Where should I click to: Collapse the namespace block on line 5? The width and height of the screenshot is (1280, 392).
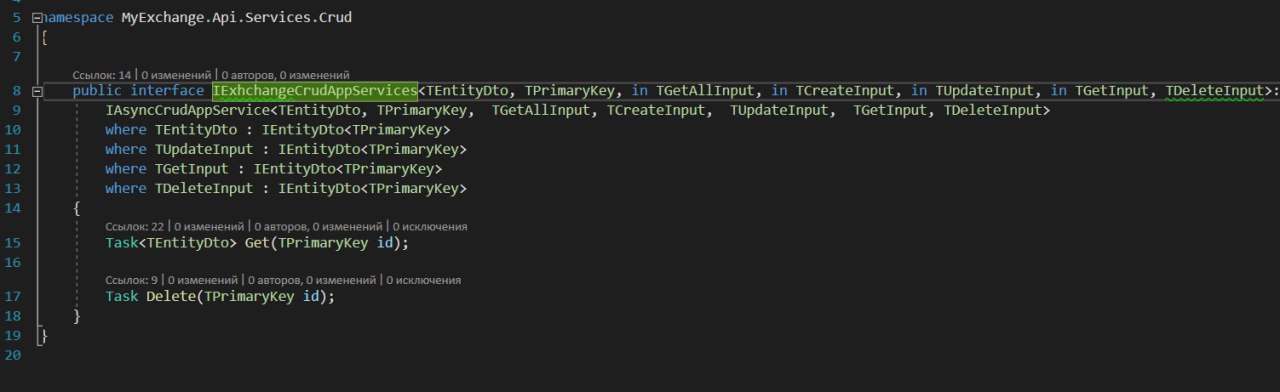click(x=38, y=18)
